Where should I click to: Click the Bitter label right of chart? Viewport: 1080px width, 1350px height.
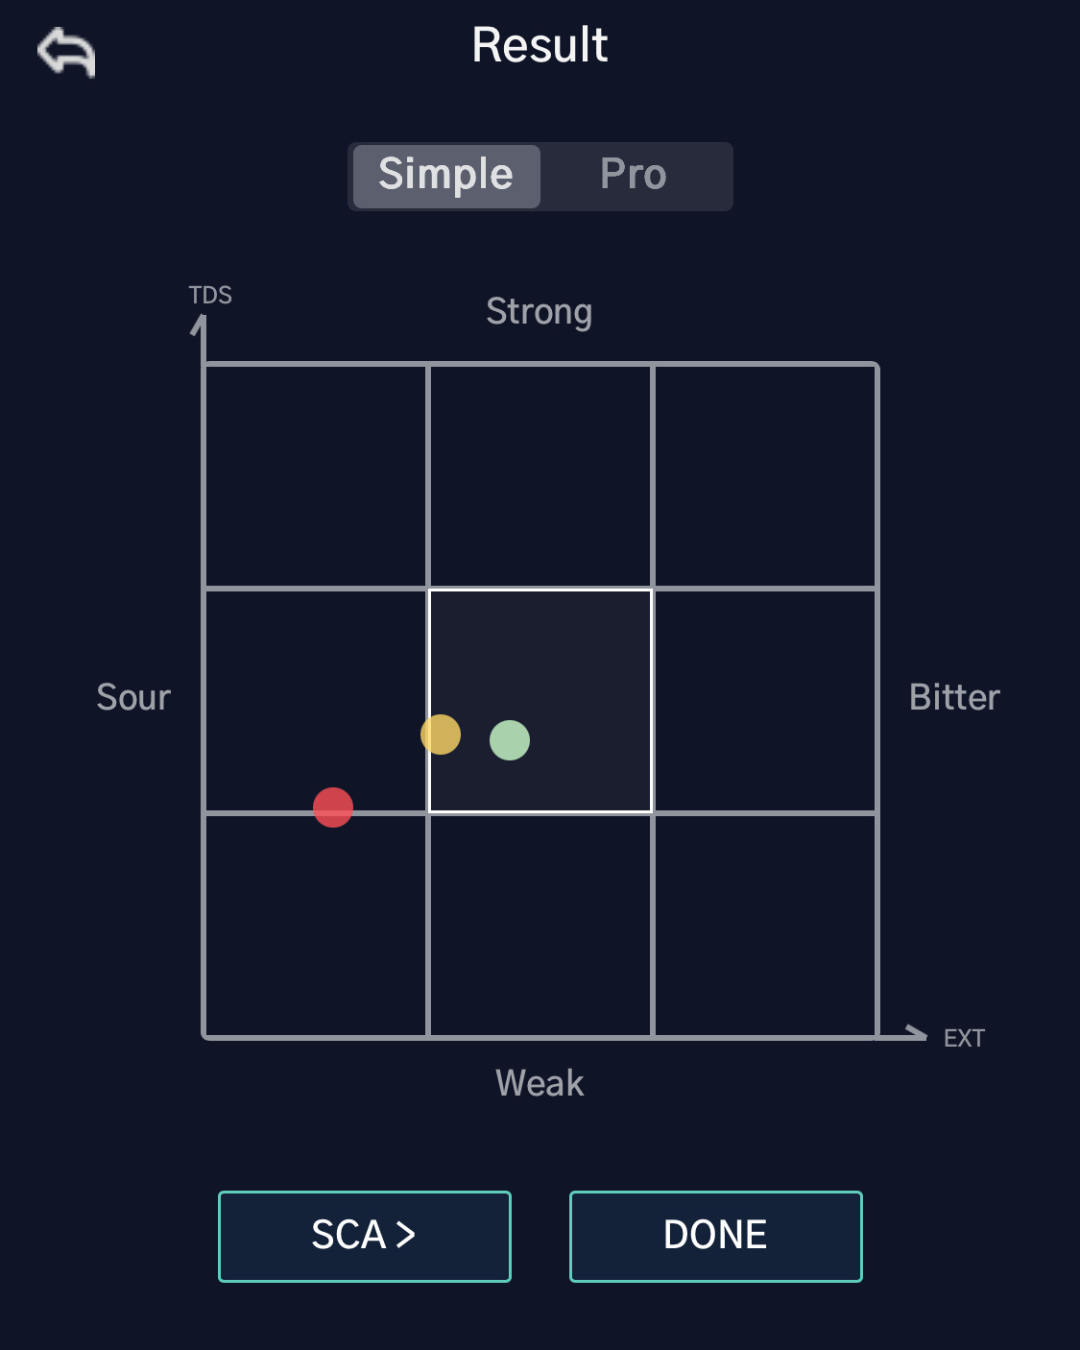coord(954,697)
